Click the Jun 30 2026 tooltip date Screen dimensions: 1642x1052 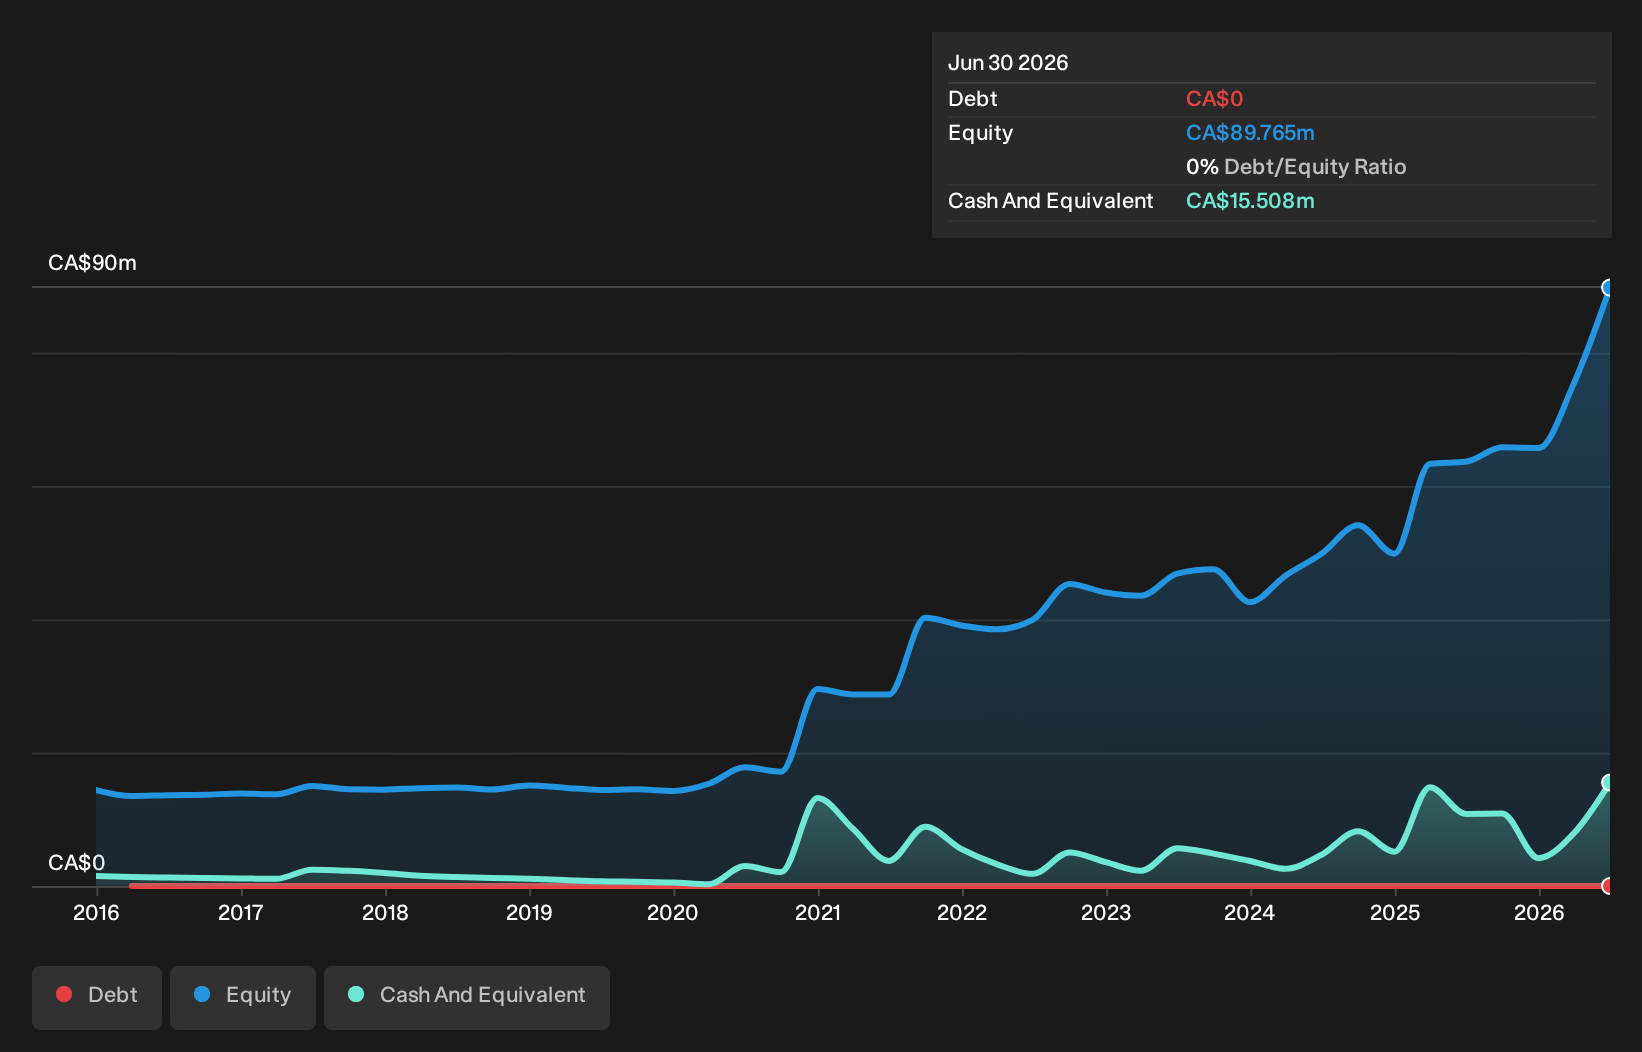(x=1008, y=63)
